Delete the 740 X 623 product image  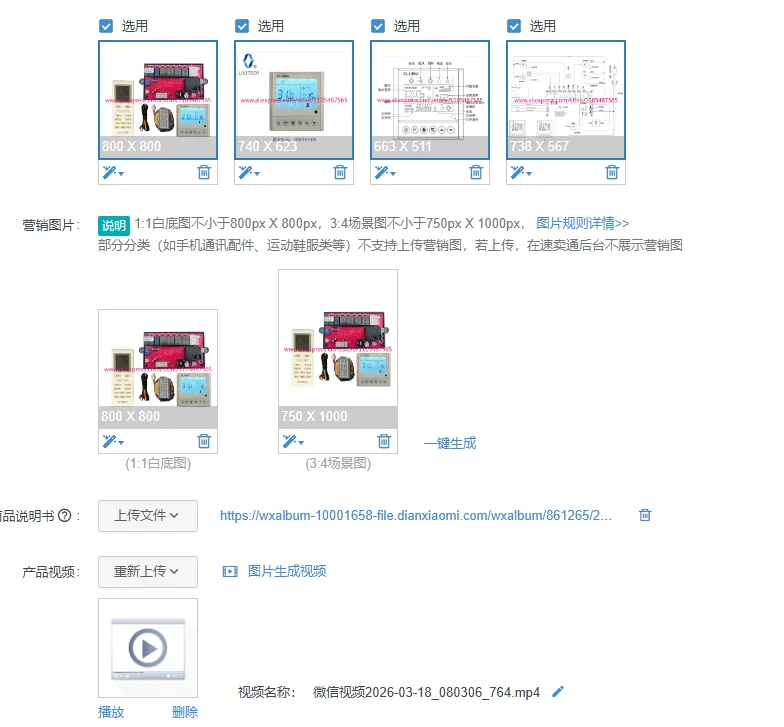tap(340, 172)
